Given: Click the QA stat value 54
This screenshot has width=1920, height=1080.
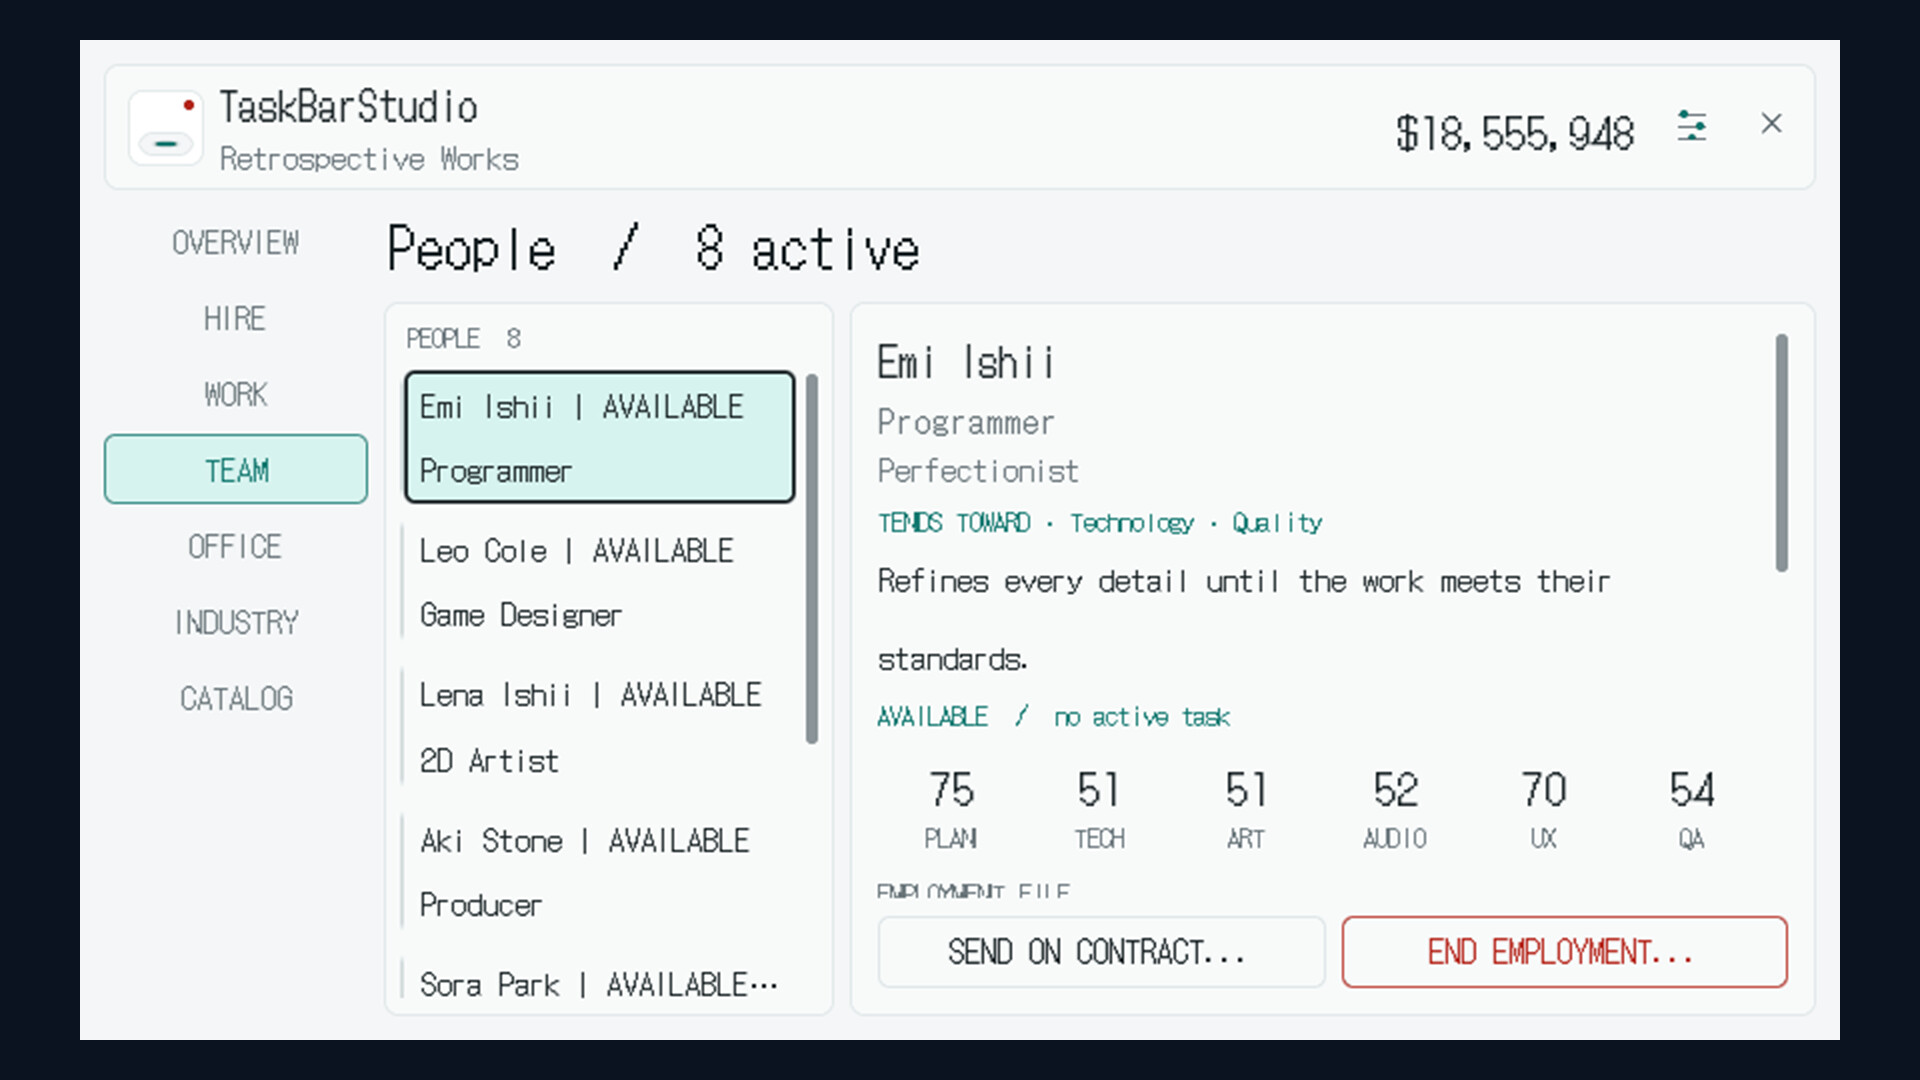Looking at the screenshot, I should tap(1691, 790).
